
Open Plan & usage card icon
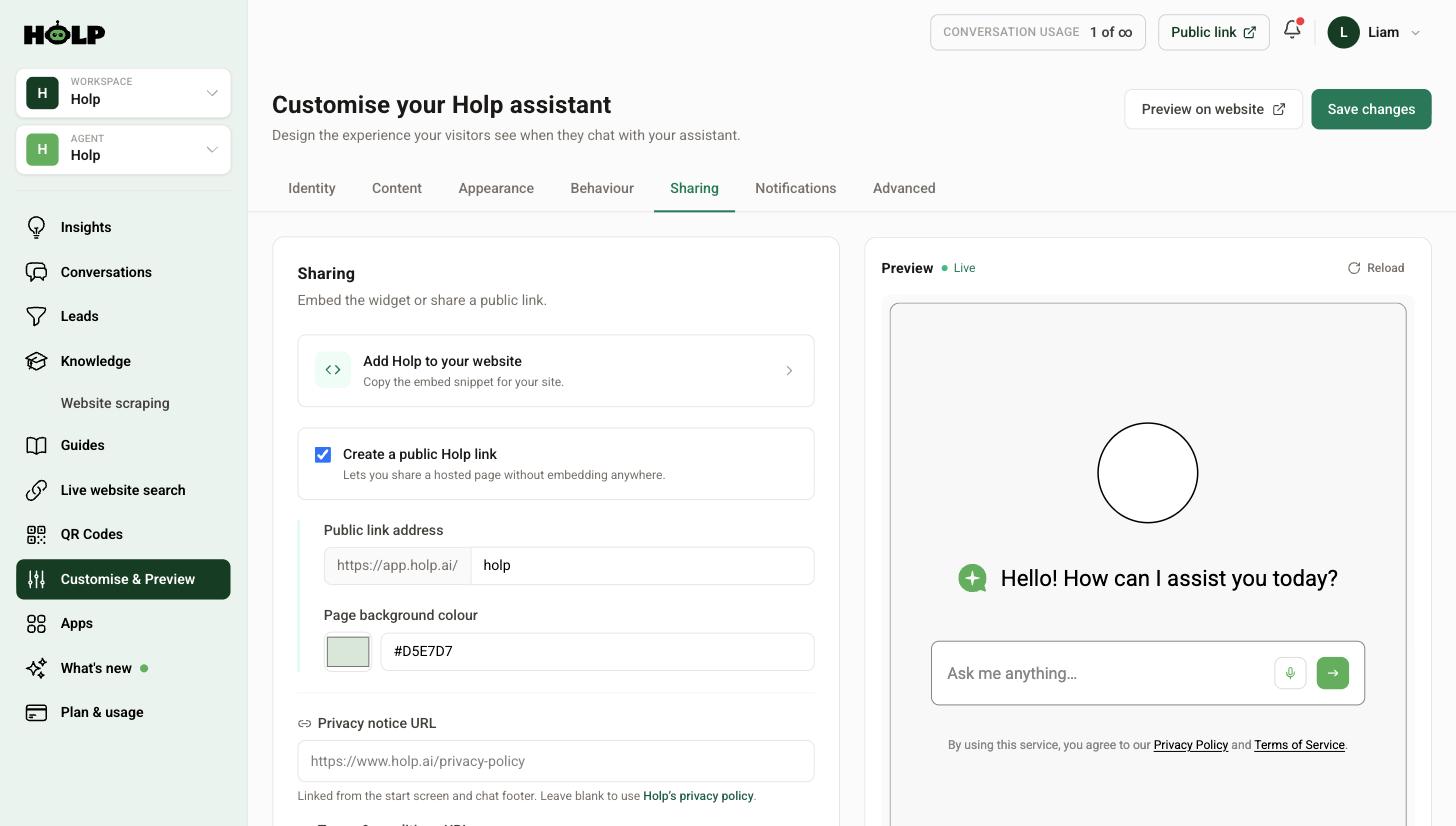tap(36, 712)
